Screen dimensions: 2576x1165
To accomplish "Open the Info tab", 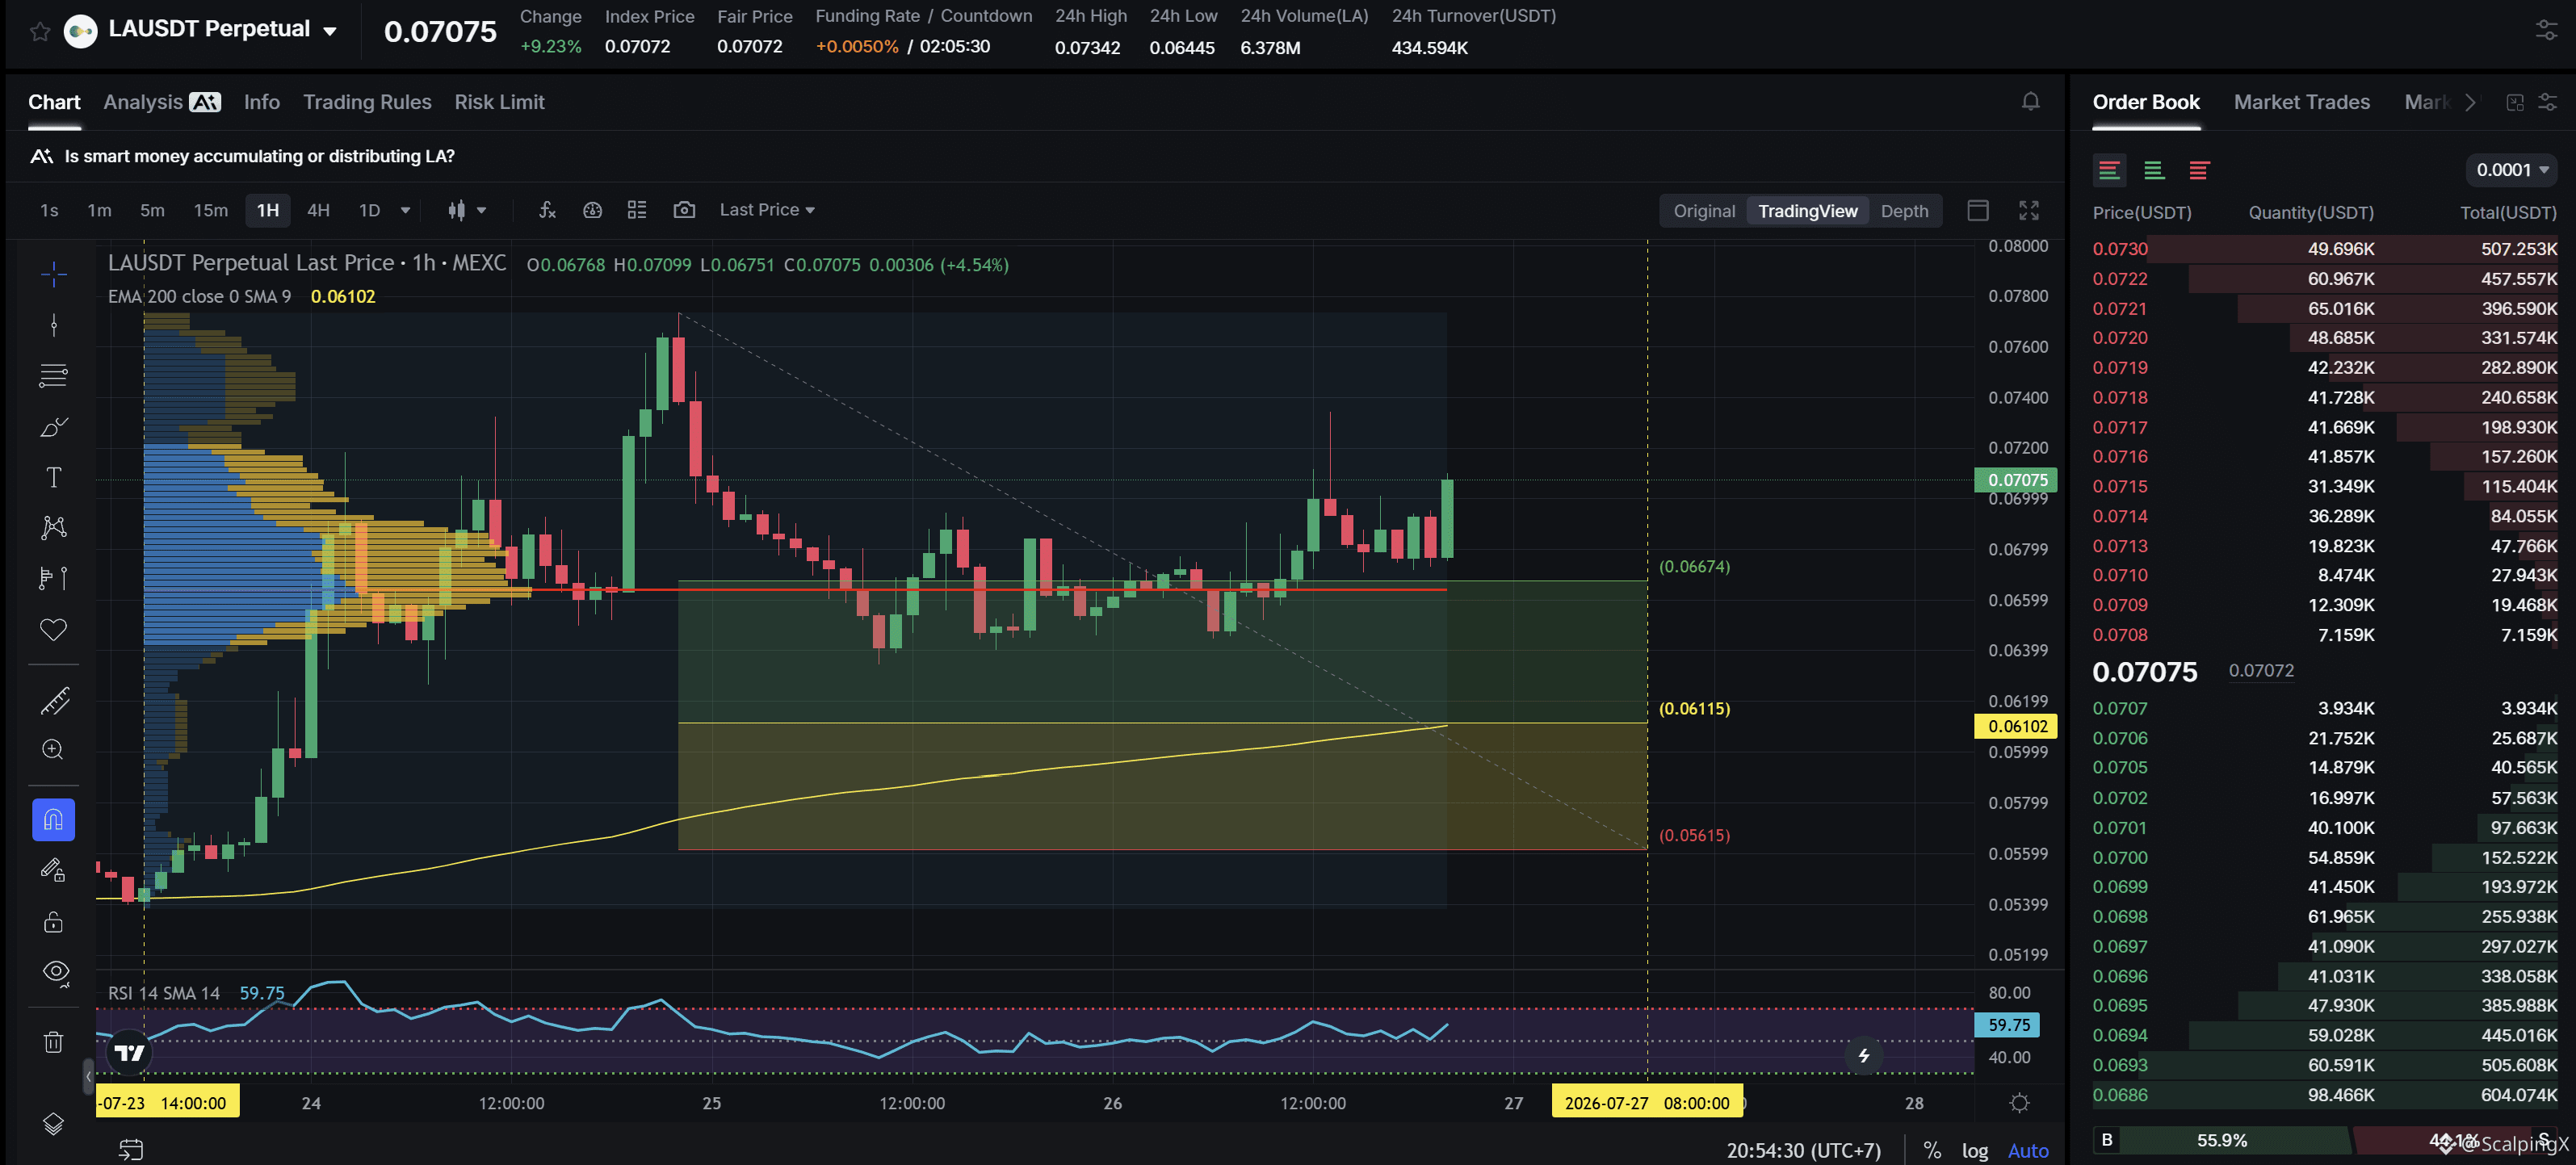I will click(x=261, y=102).
